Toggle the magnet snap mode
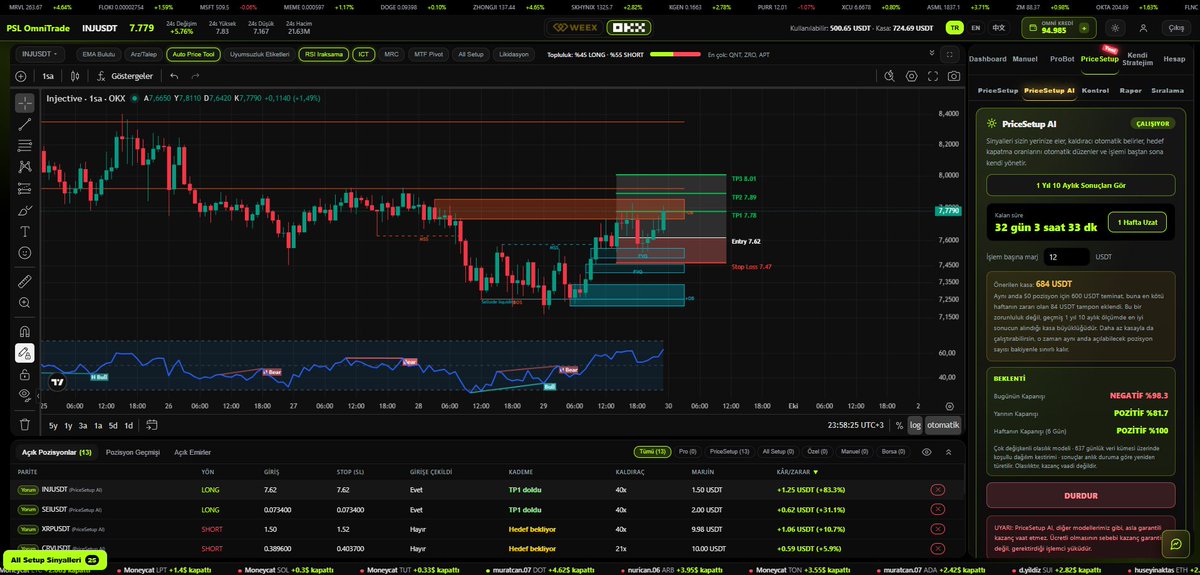This screenshot has height=575, width=1200. pos(25,330)
